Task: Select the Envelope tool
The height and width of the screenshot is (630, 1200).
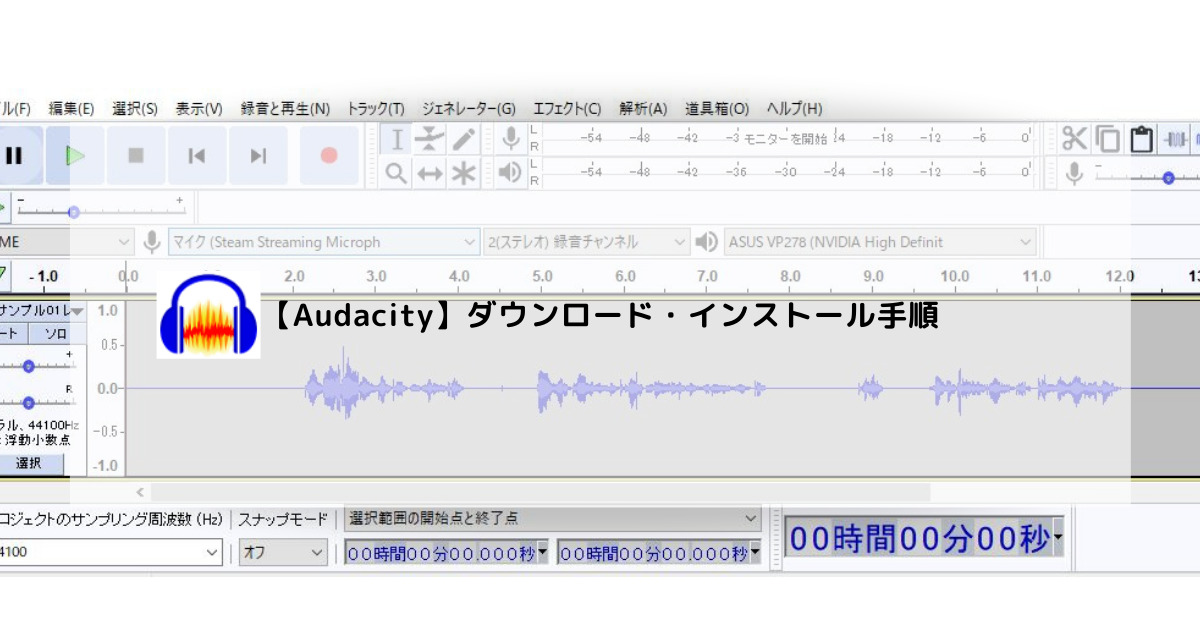Action: click(x=430, y=140)
